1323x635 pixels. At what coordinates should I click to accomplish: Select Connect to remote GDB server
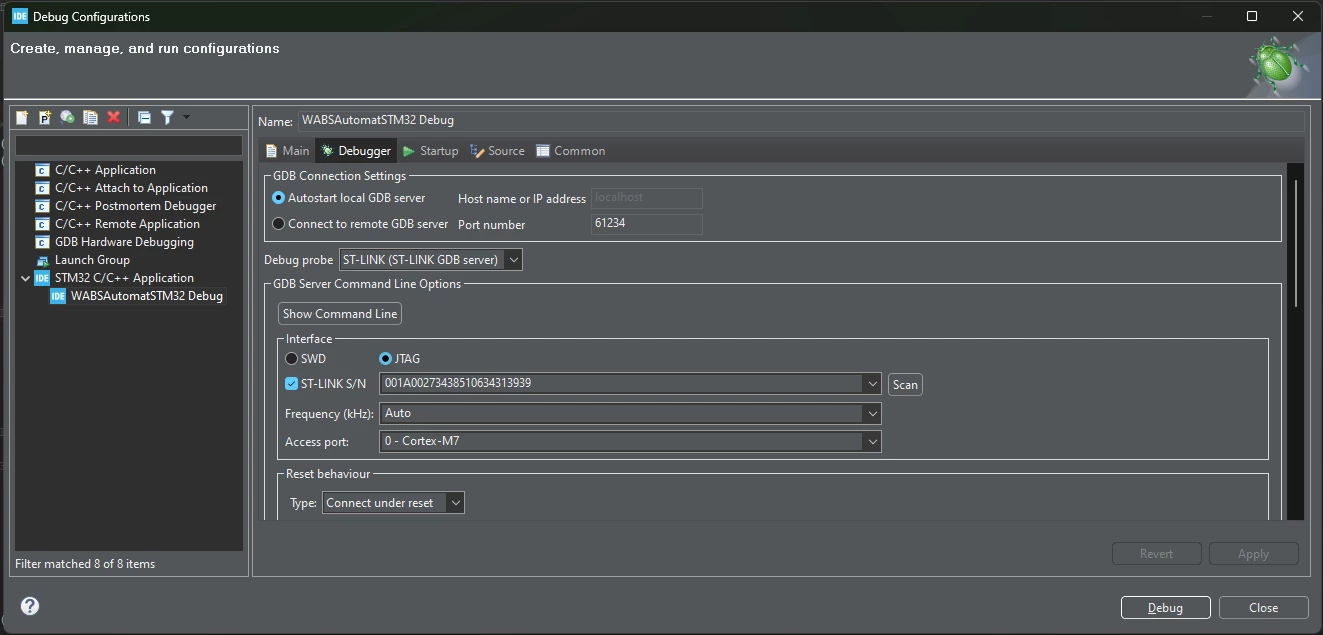click(360, 224)
